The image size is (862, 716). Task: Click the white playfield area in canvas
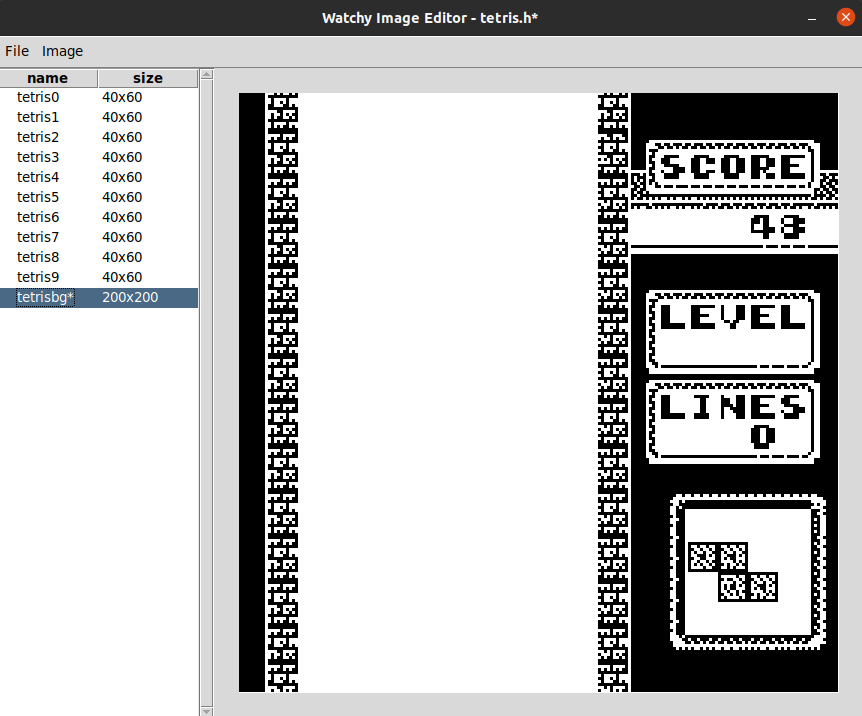point(447,392)
